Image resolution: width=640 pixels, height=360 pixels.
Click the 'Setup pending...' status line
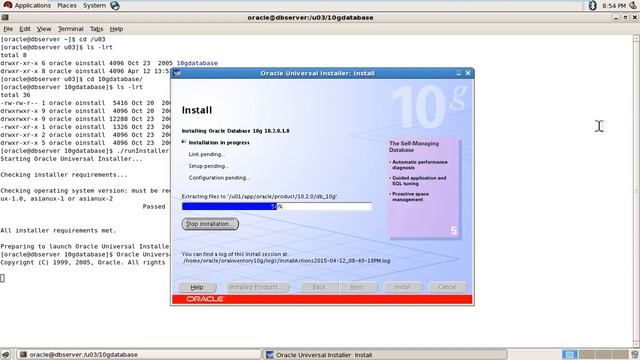[x=209, y=166]
